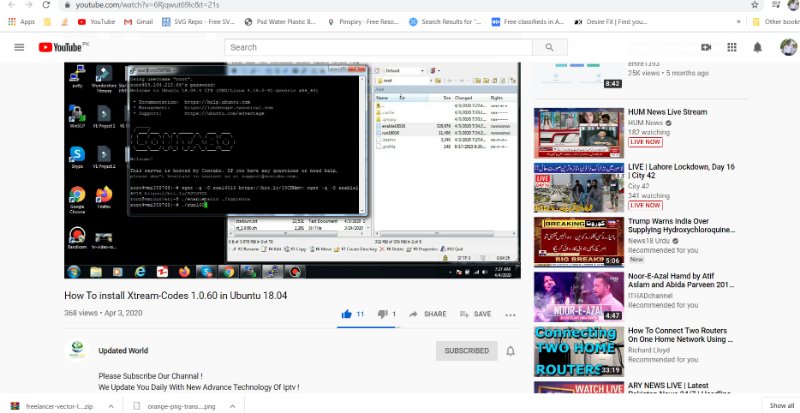Viewport: 800px width, 413px height.
Task: Open the SVG Repo bookmark
Action: [186, 21]
